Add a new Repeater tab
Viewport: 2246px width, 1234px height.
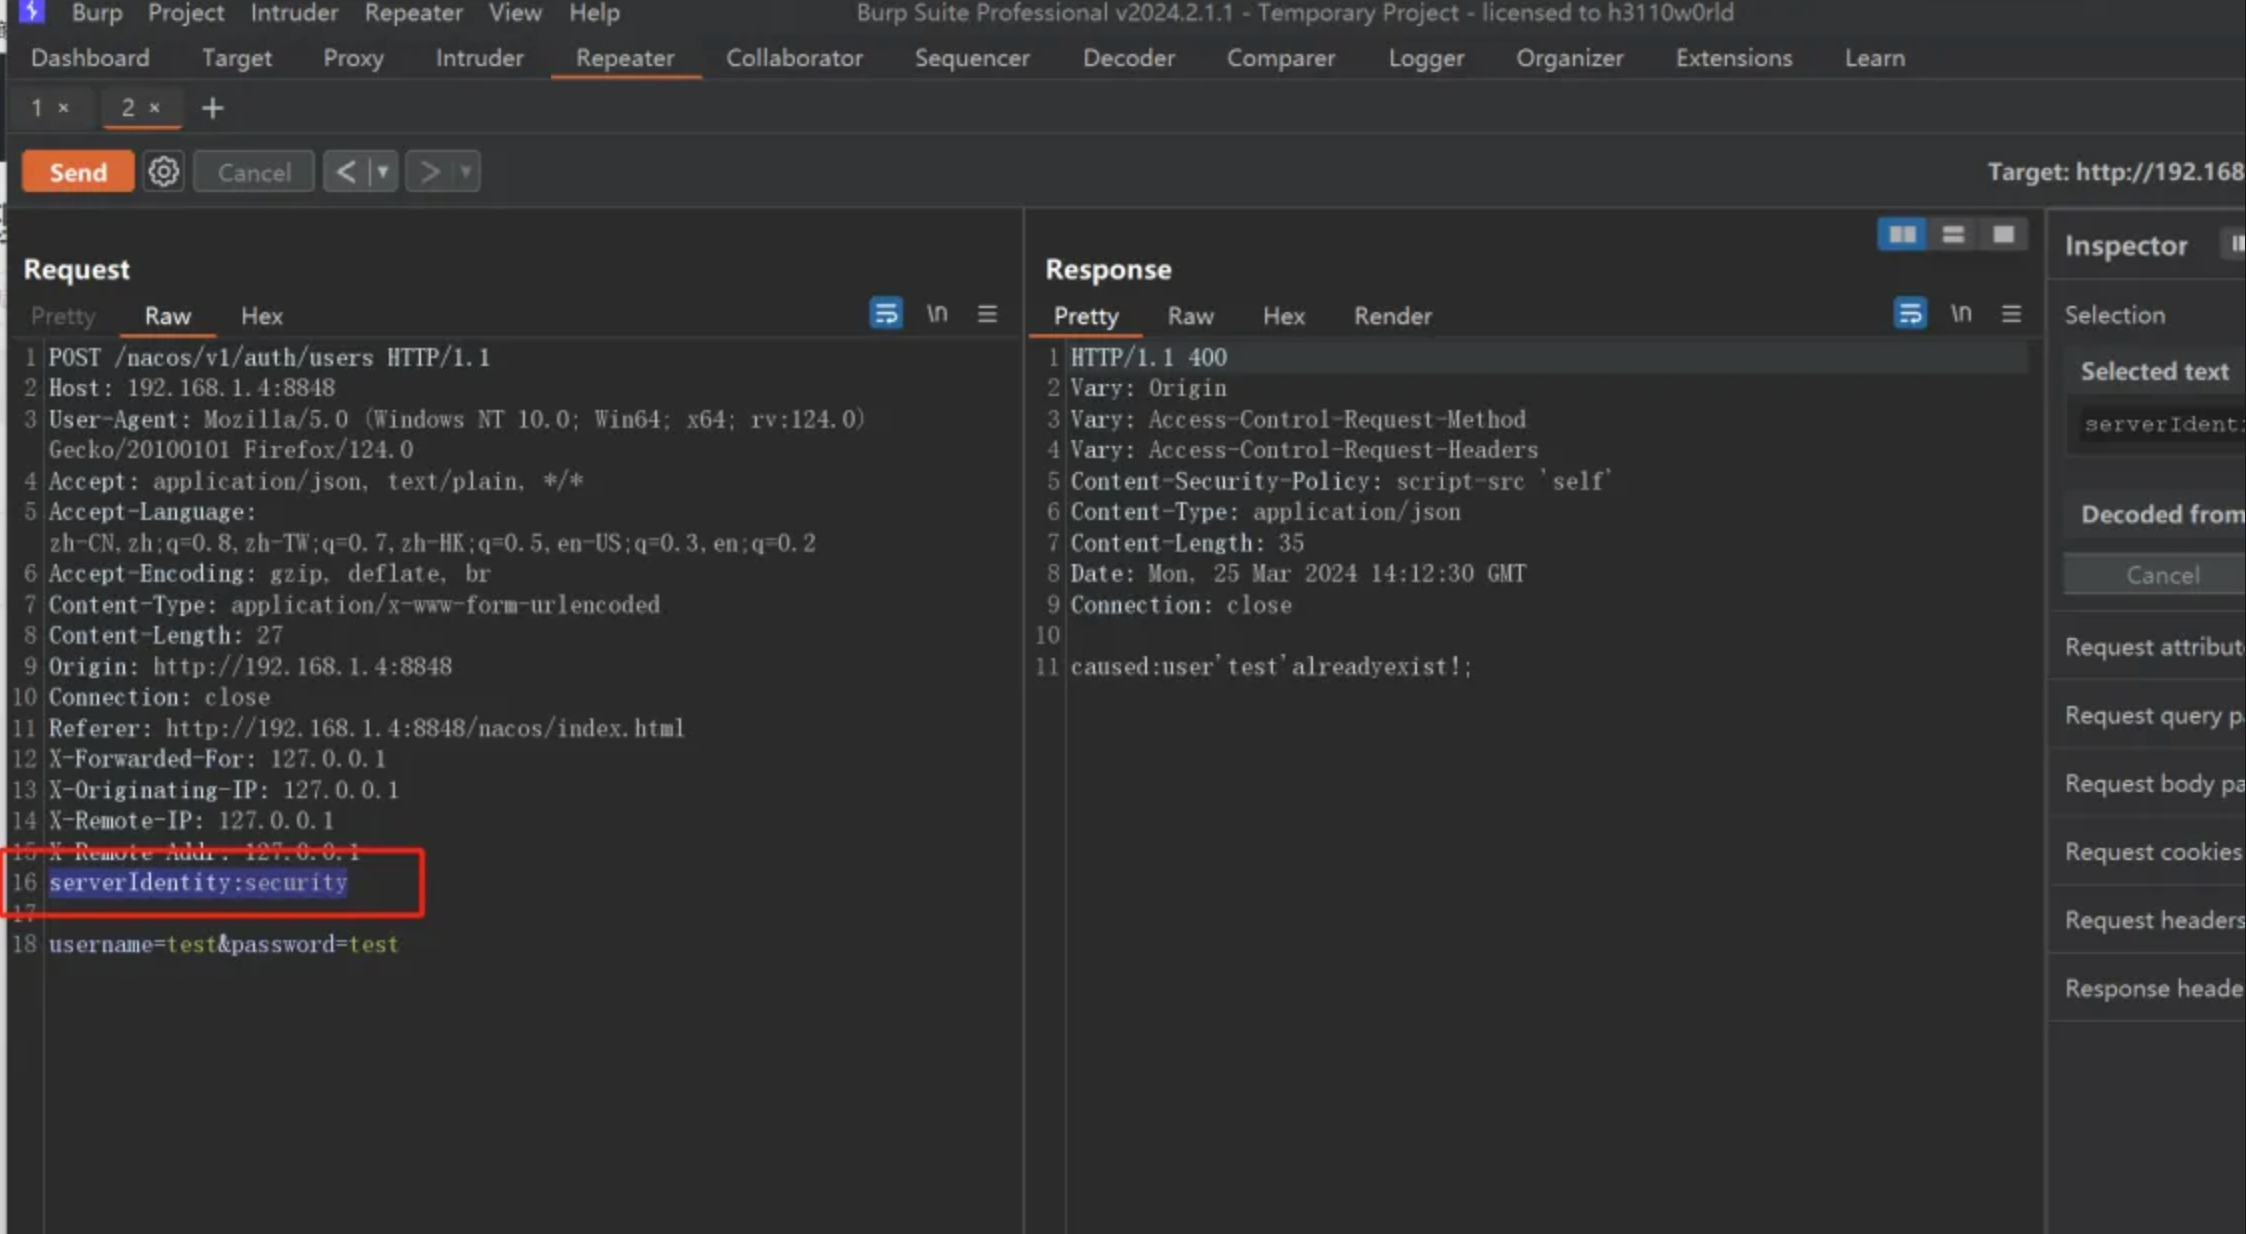[x=212, y=108]
